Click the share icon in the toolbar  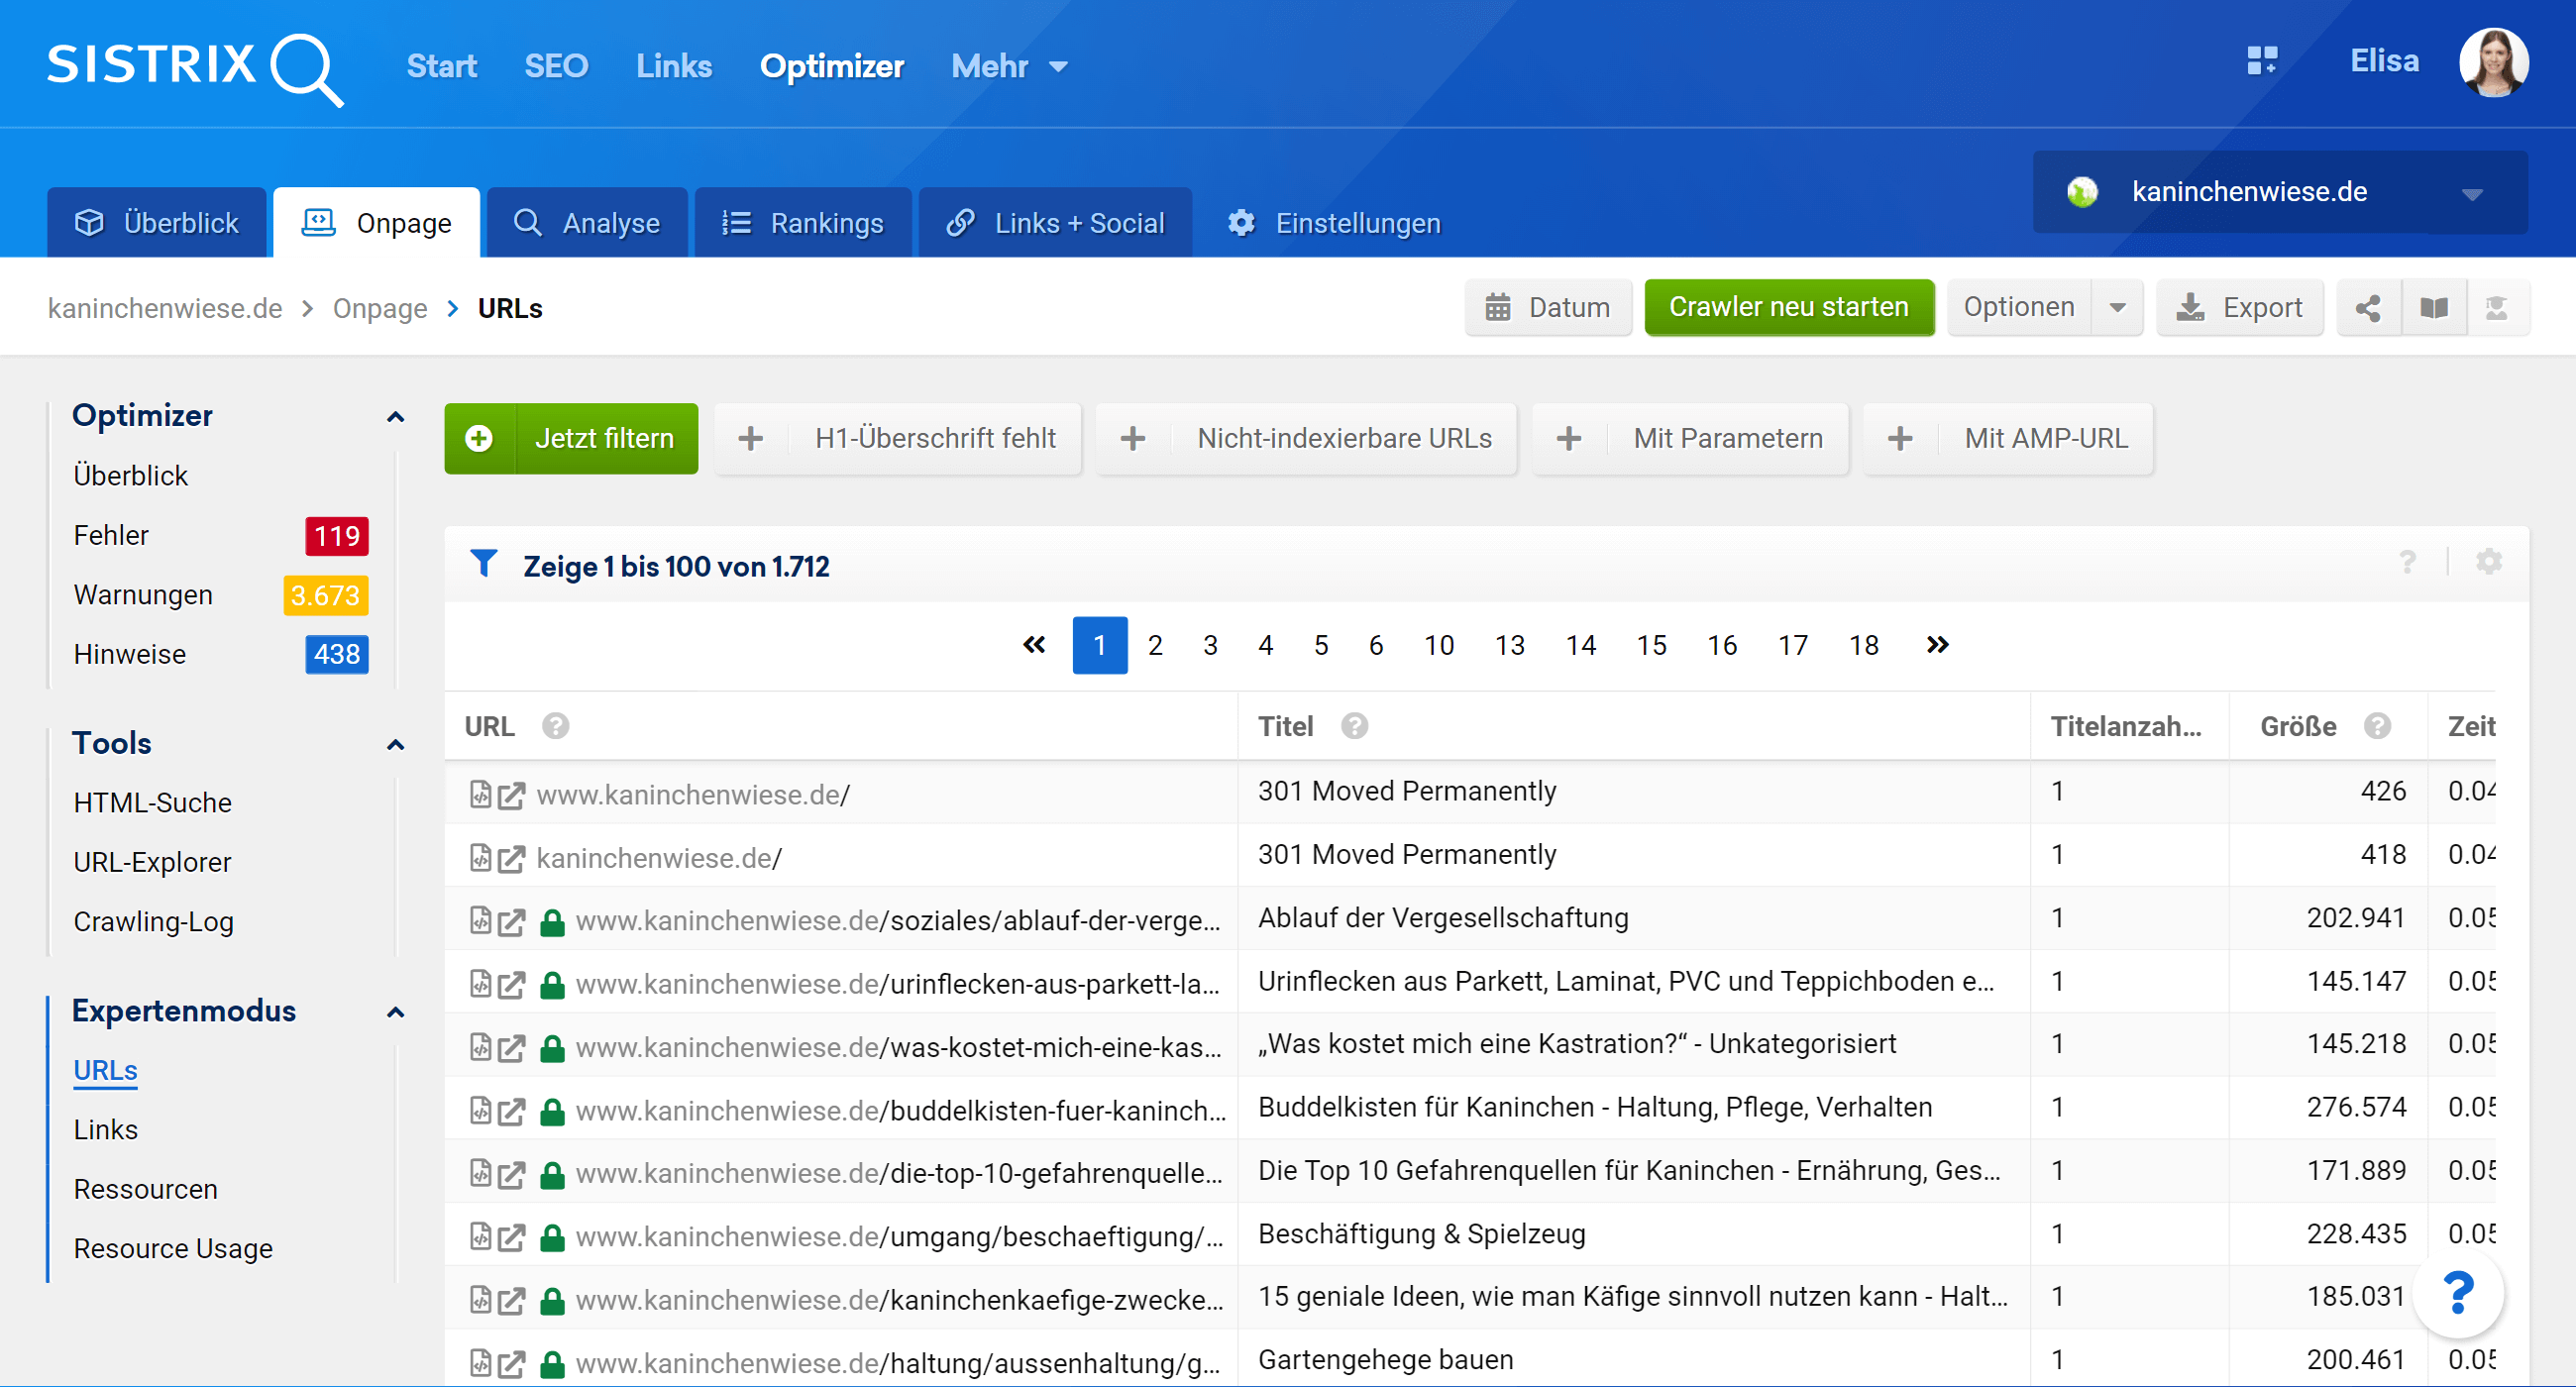pyautogui.click(x=2367, y=307)
